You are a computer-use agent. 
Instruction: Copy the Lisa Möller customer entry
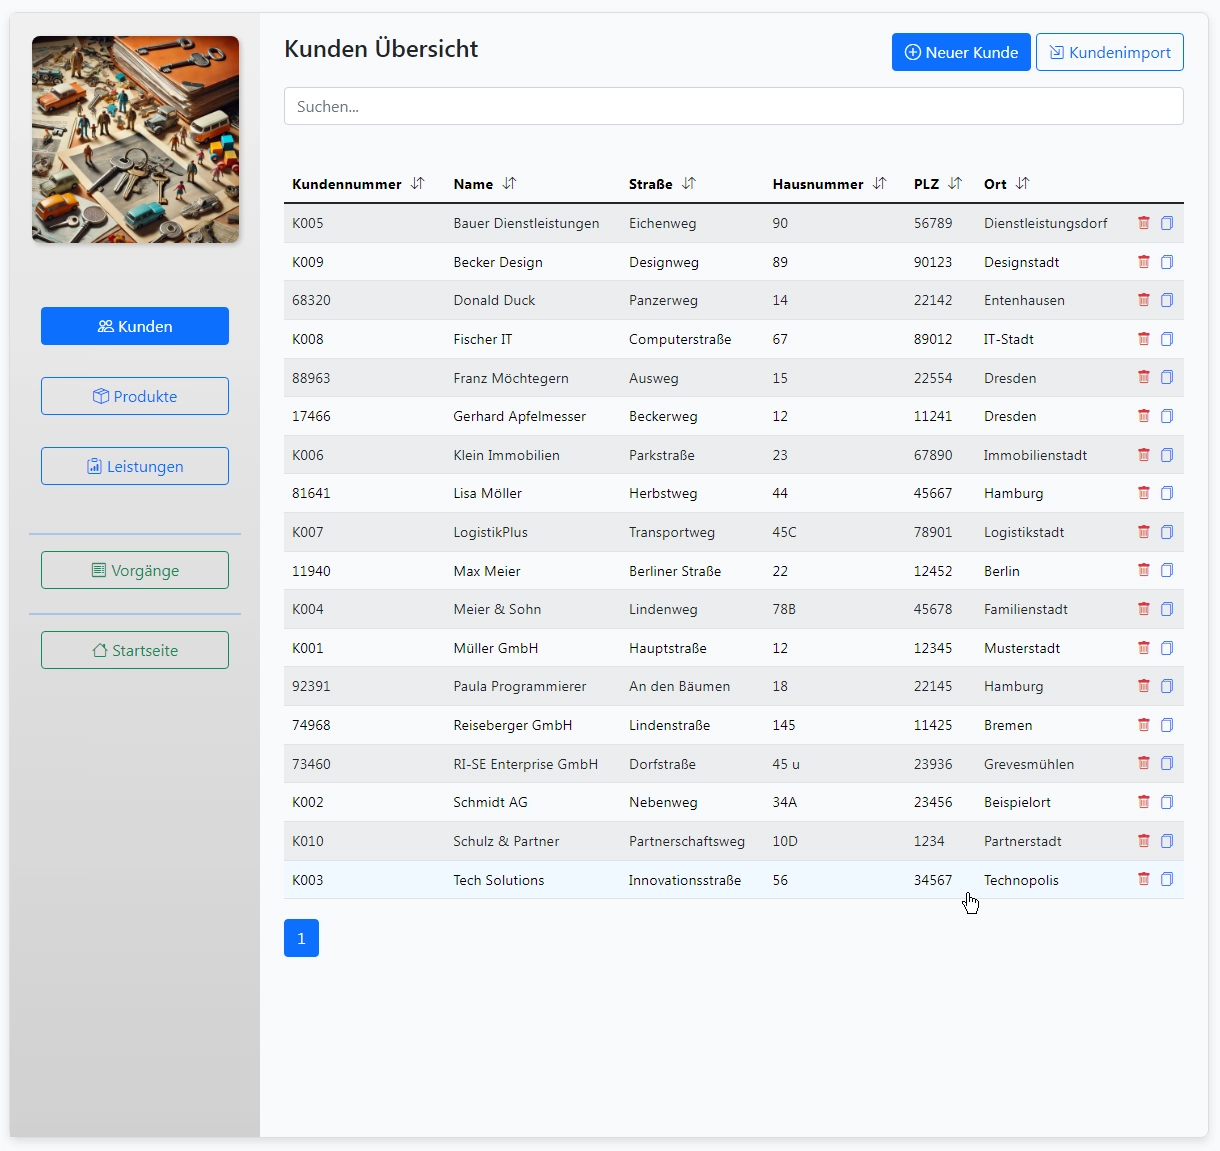tap(1166, 493)
